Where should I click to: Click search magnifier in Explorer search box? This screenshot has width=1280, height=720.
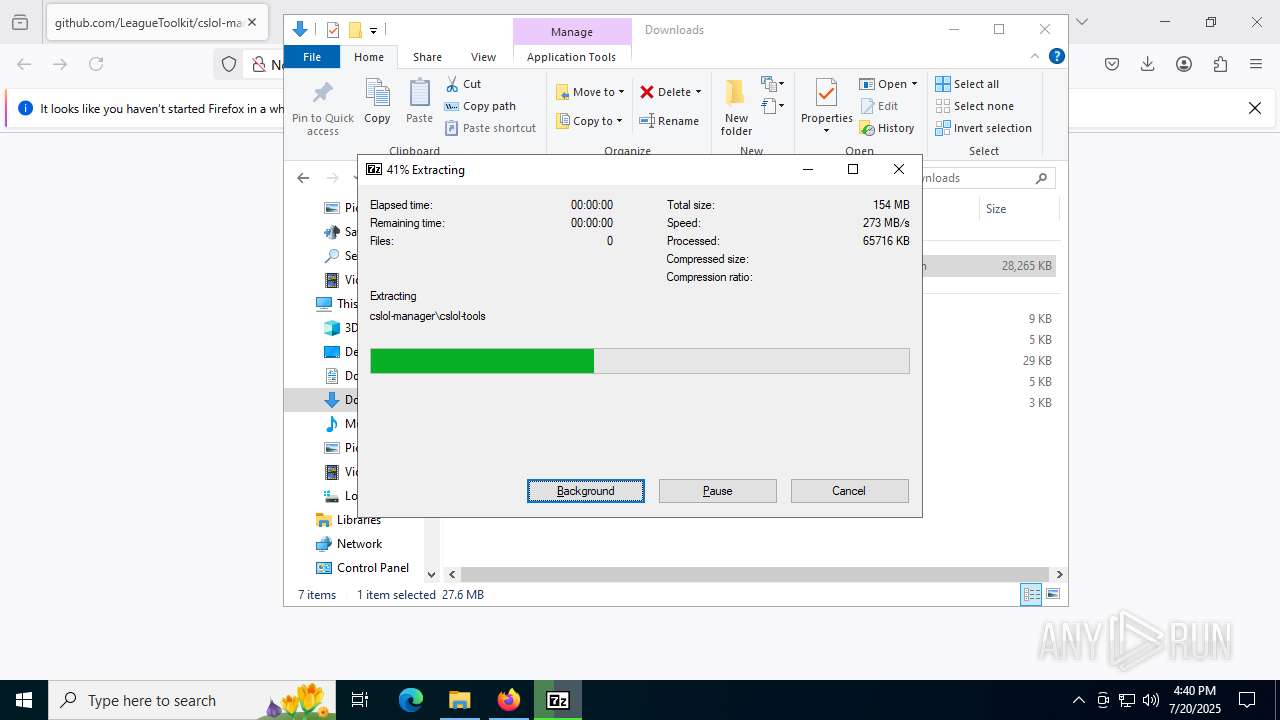click(1041, 178)
